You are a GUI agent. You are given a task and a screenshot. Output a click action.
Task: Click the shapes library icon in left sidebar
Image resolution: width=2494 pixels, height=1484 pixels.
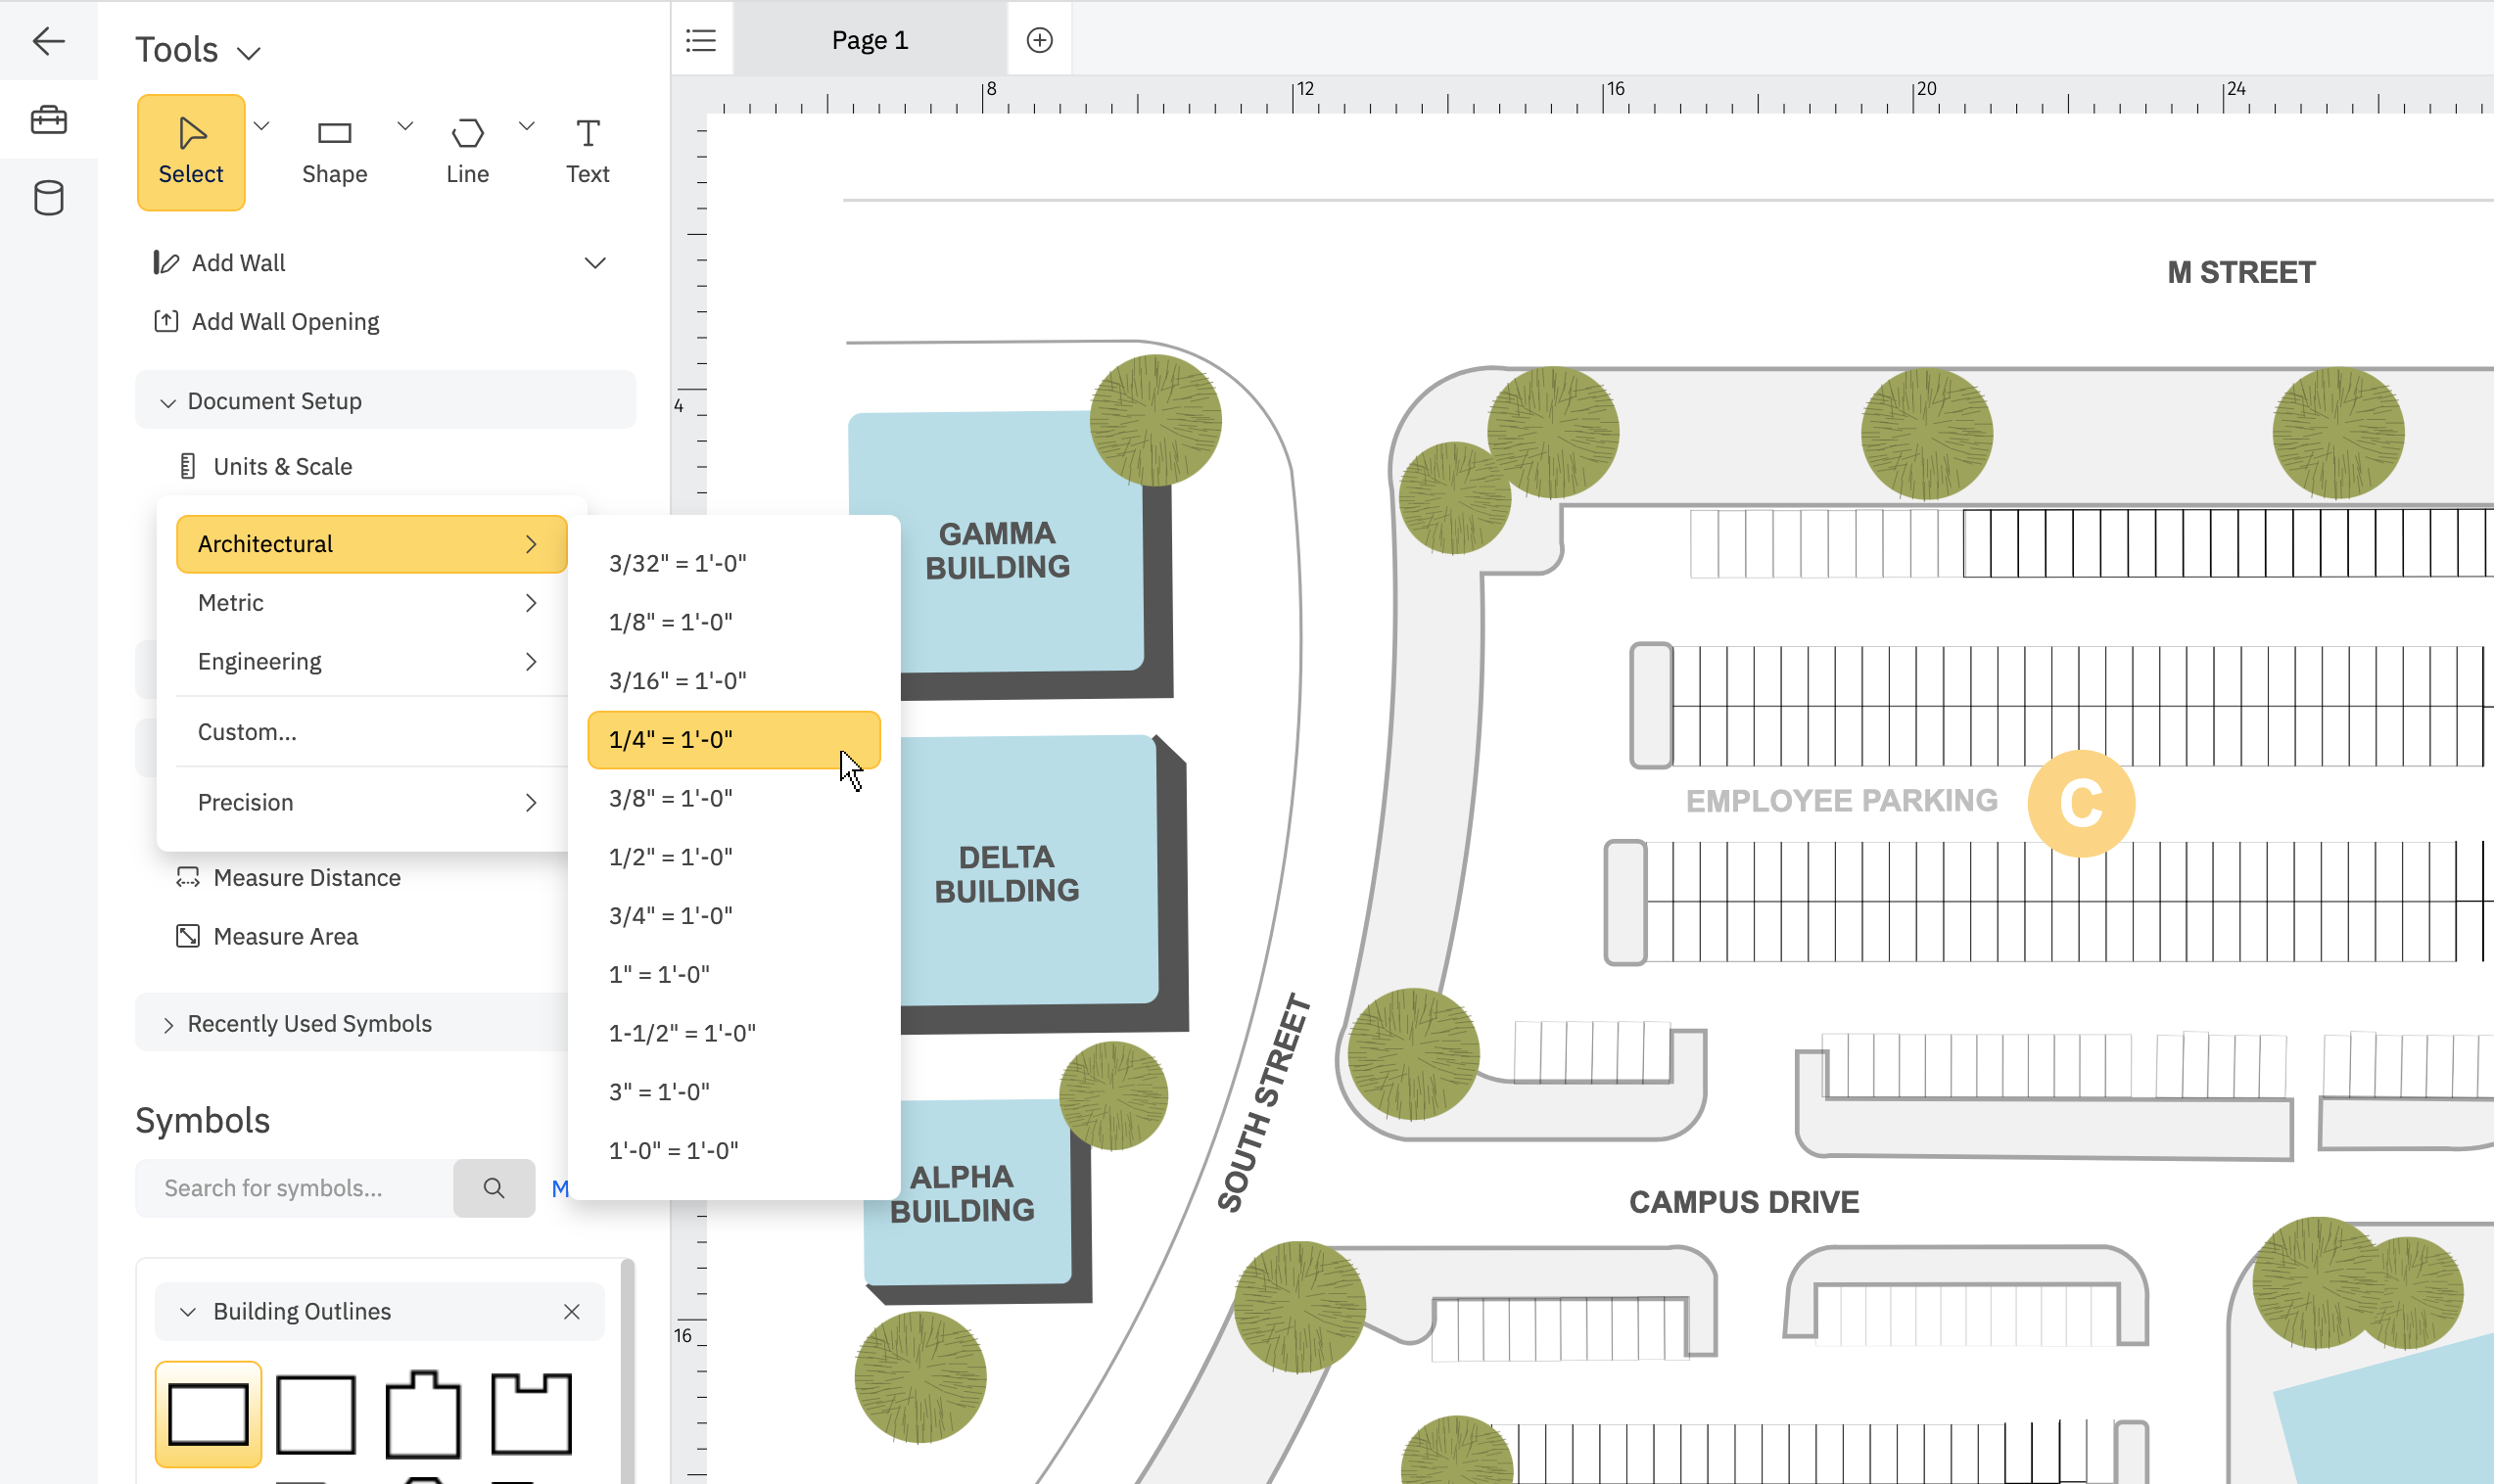pos(49,119)
